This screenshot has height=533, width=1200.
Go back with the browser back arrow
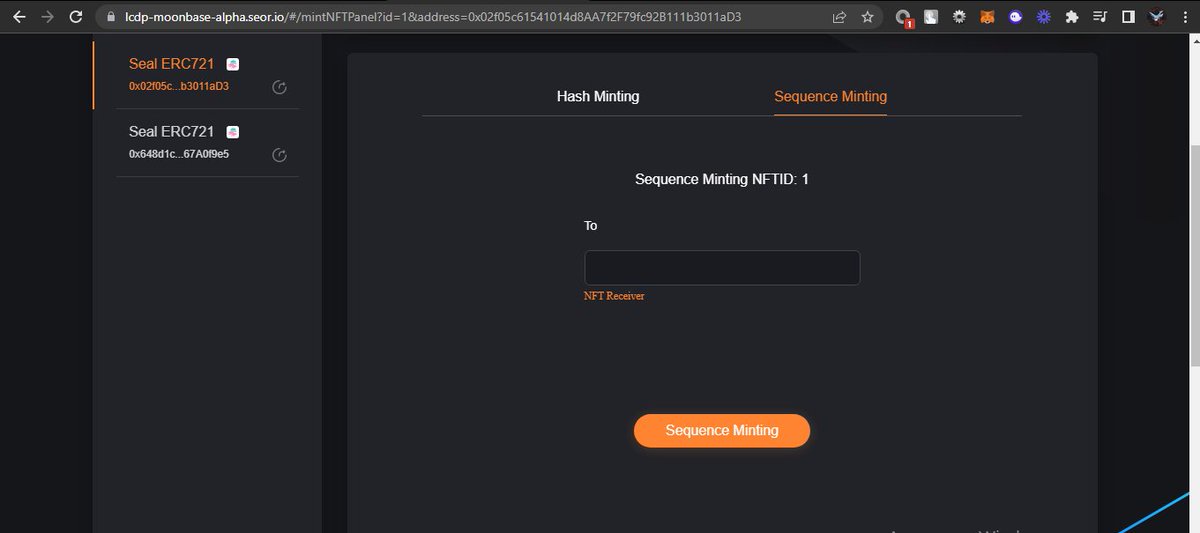18,17
